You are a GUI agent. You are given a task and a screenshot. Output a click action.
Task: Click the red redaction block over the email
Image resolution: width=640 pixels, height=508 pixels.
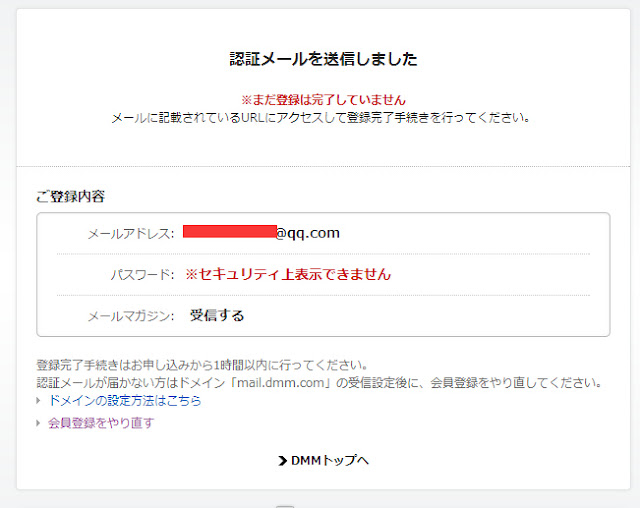click(230, 231)
